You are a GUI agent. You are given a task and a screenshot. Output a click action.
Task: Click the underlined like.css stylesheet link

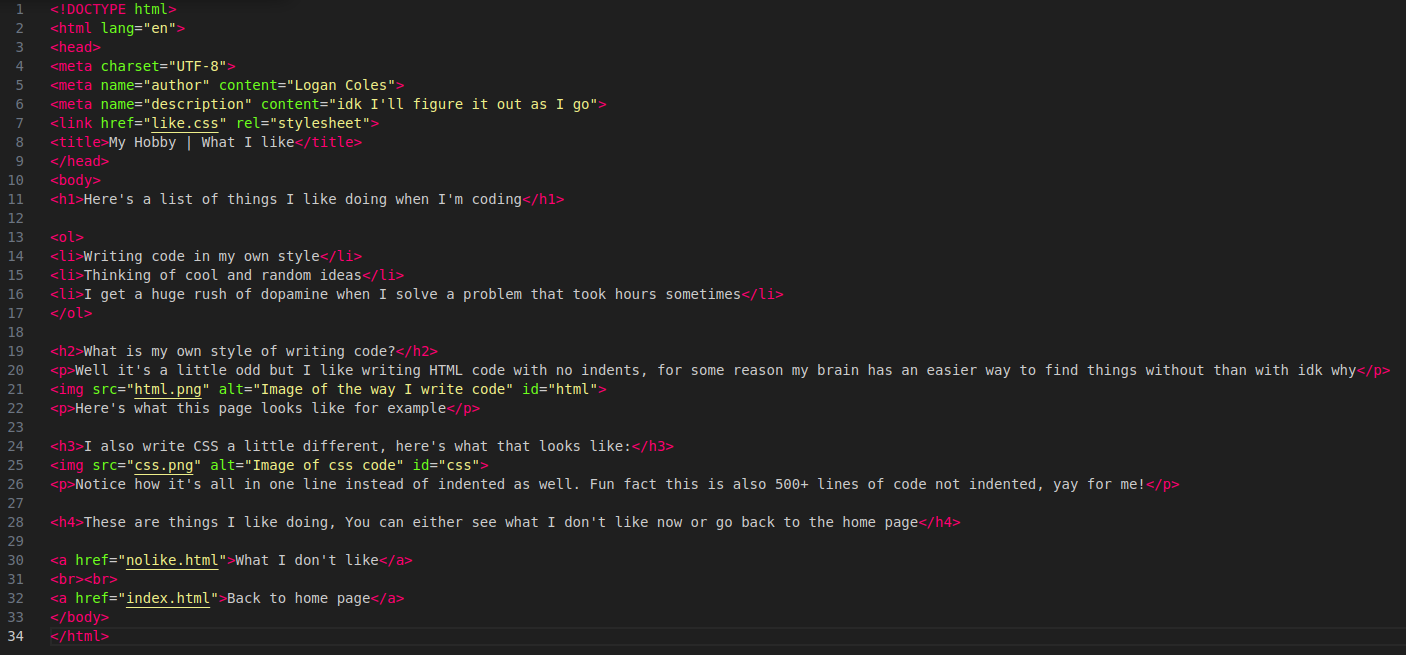pos(185,122)
